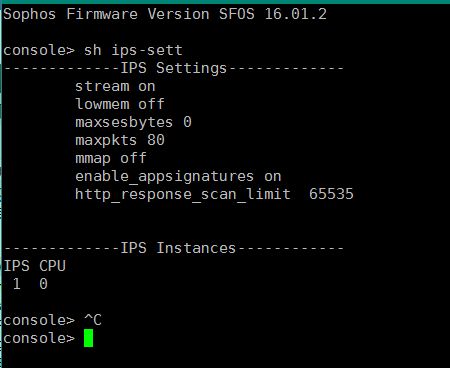Viewport: 450px width, 368px height.
Task: Click the value 65535
Action: coord(331,194)
